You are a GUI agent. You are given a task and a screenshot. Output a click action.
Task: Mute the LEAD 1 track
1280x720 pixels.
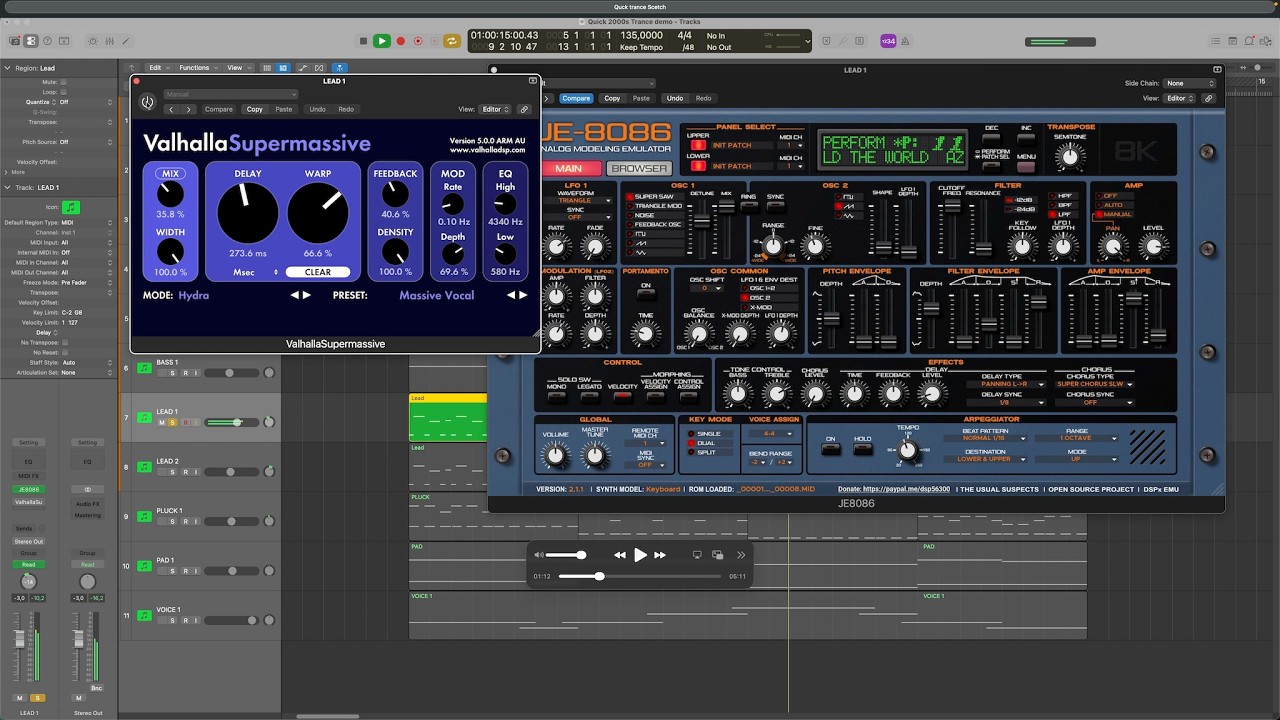162,422
